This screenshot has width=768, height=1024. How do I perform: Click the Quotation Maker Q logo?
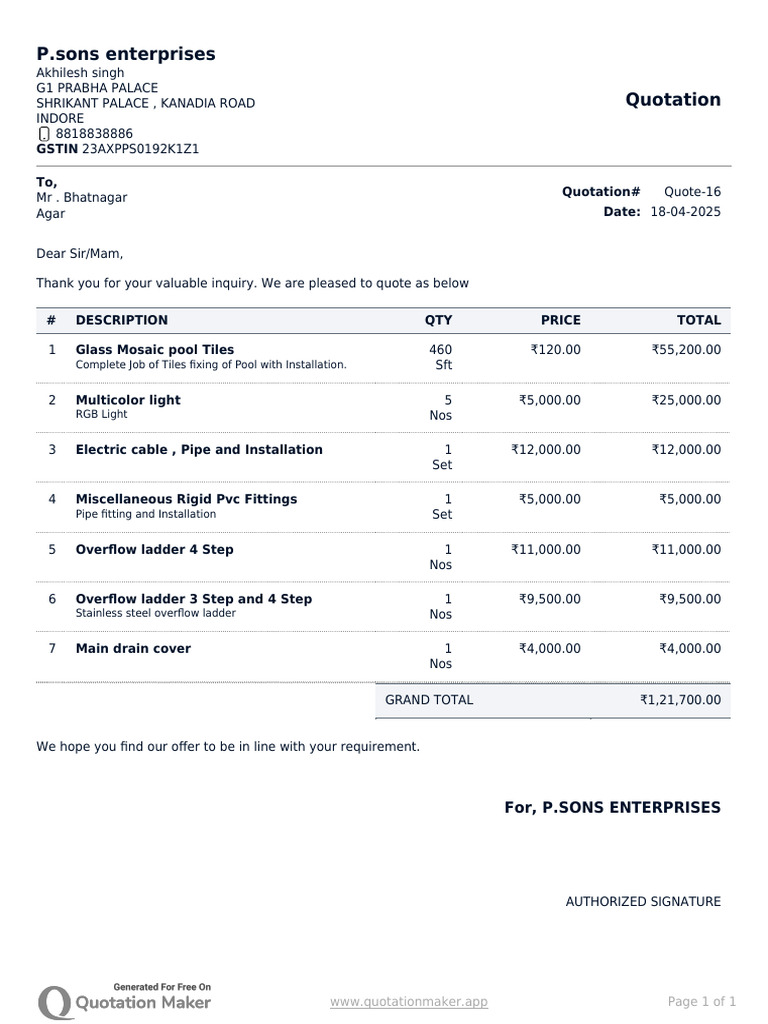[54, 1003]
